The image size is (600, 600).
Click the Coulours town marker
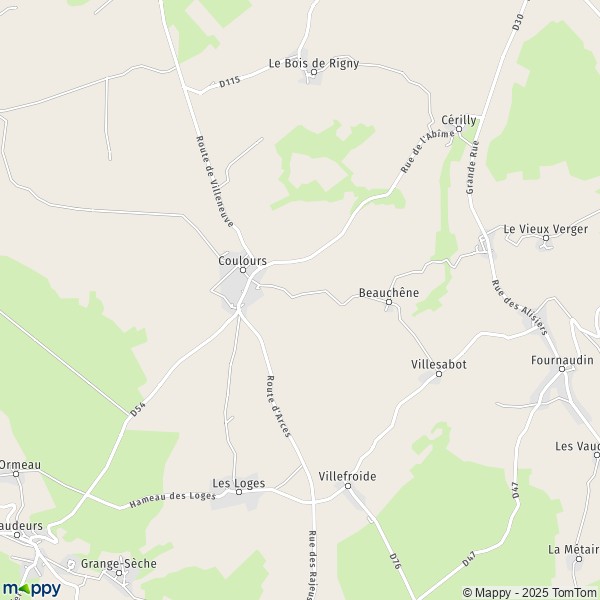point(243,270)
